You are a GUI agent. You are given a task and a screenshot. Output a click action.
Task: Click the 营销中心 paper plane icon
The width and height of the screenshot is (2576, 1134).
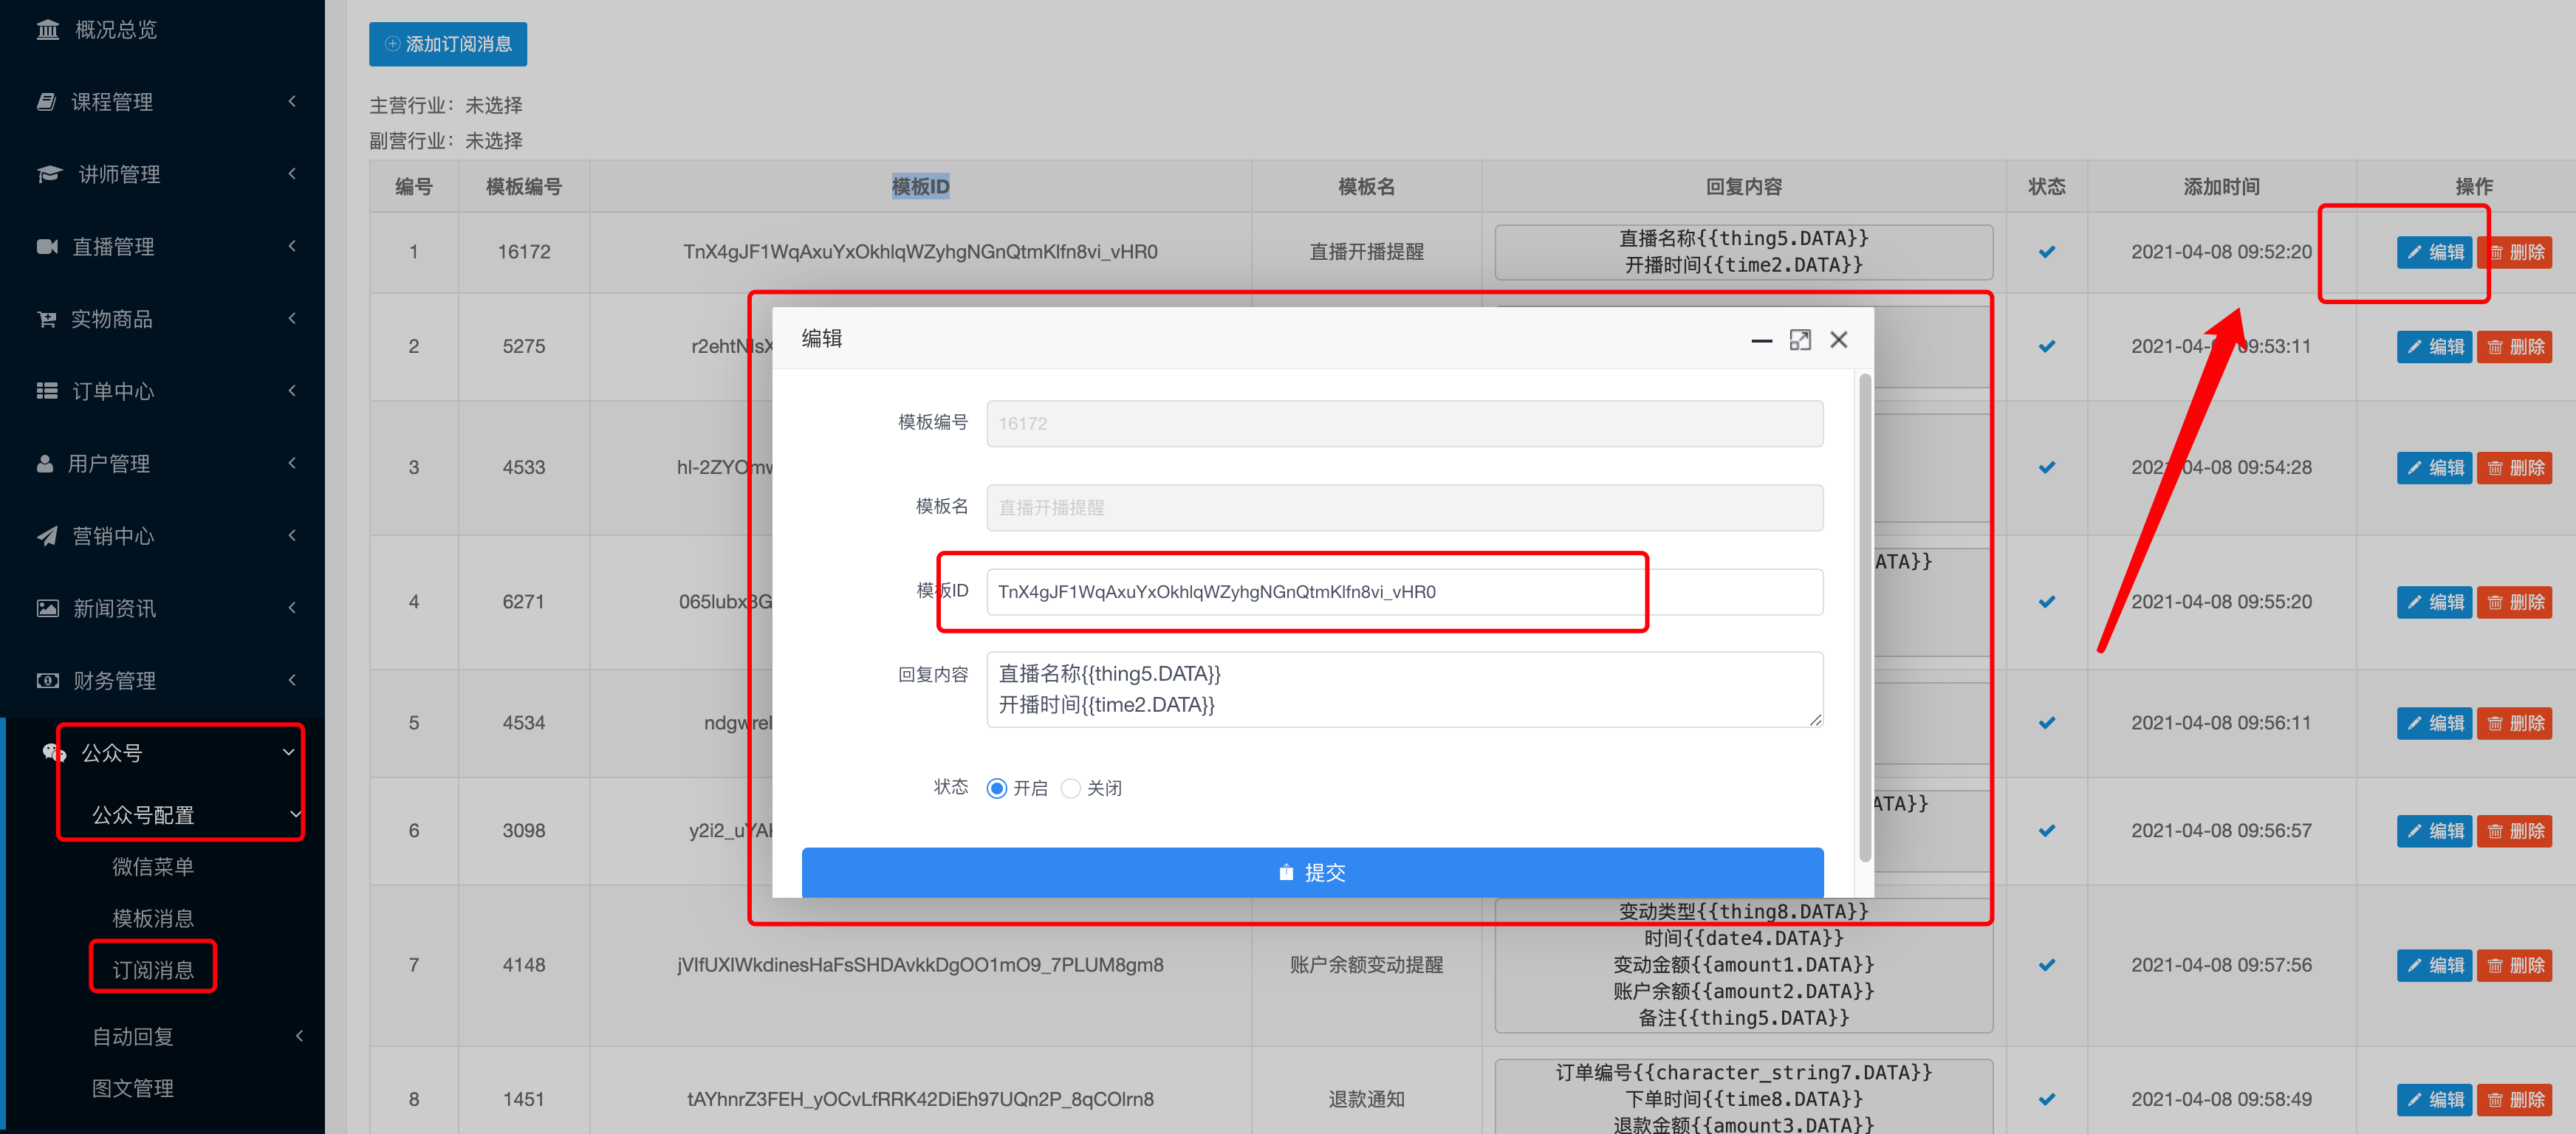(x=47, y=536)
